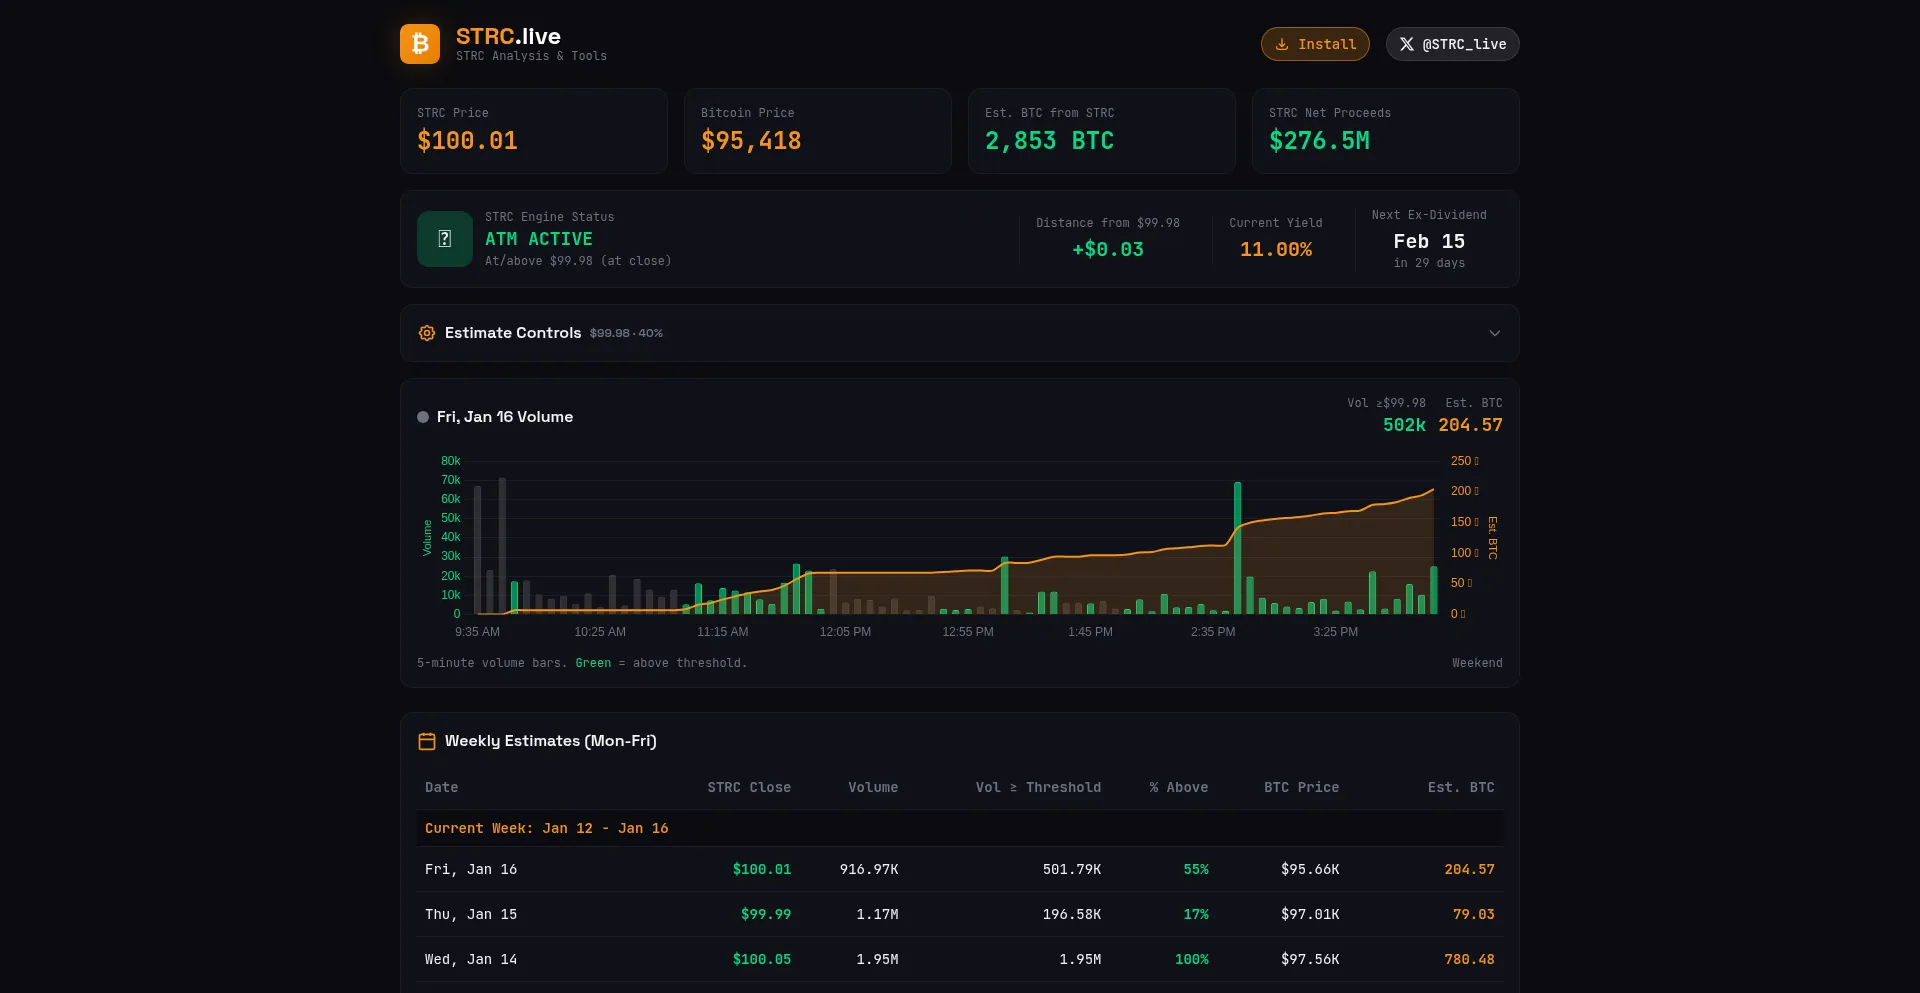Screen dimensions: 1920x993
Task: Click the orange Bitcoin logo icon
Action: click(419, 44)
